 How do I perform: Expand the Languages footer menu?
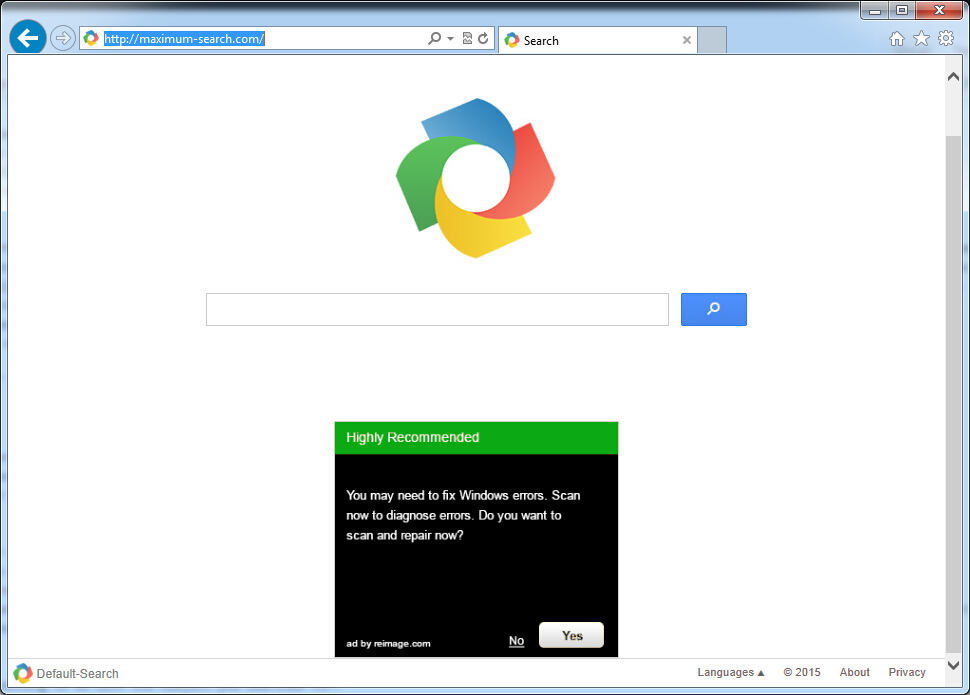tap(731, 672)
